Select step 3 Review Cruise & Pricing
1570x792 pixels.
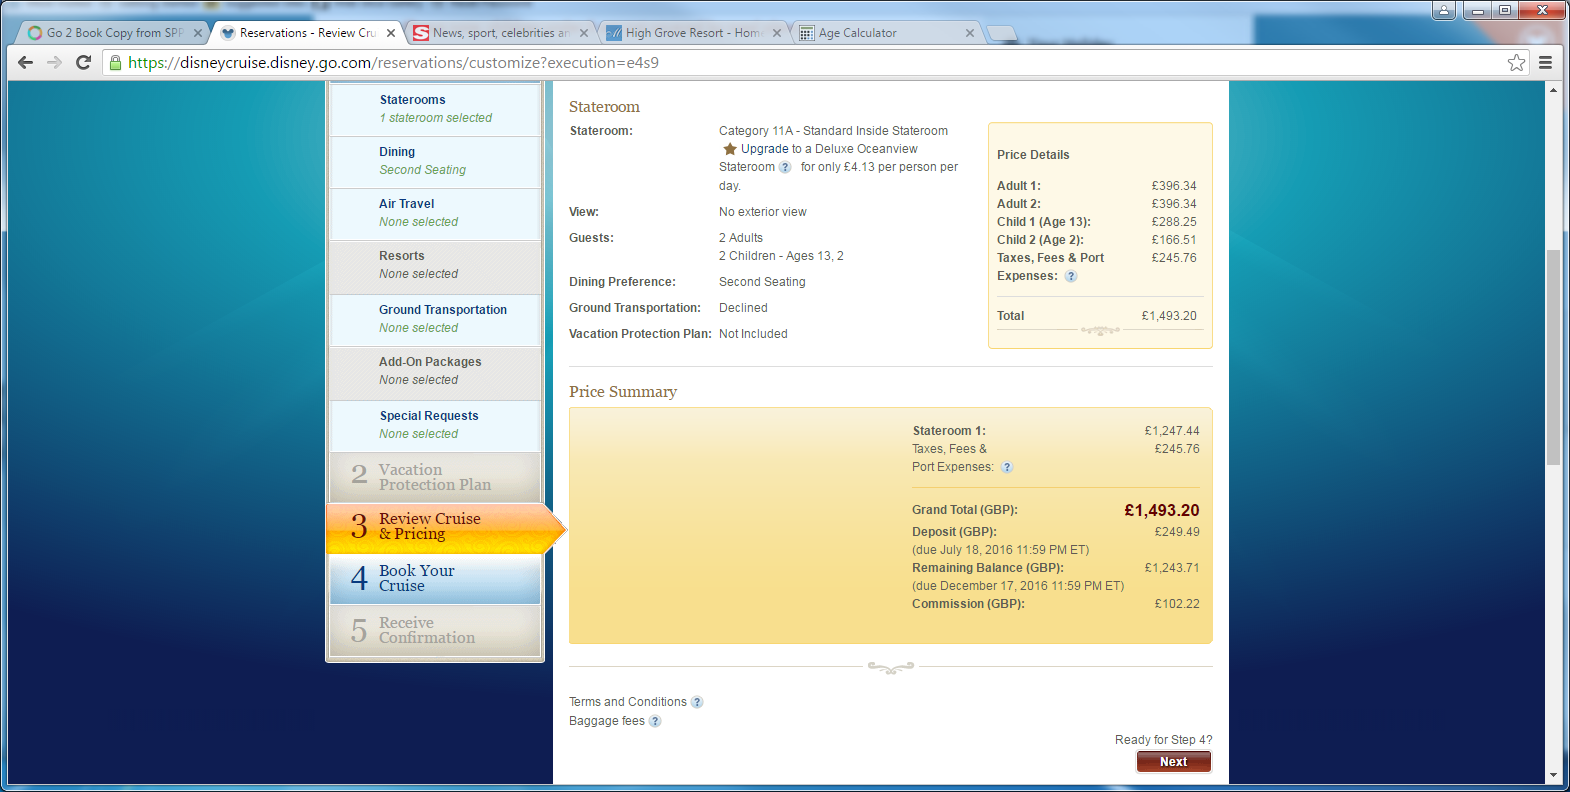pos(445,527)
